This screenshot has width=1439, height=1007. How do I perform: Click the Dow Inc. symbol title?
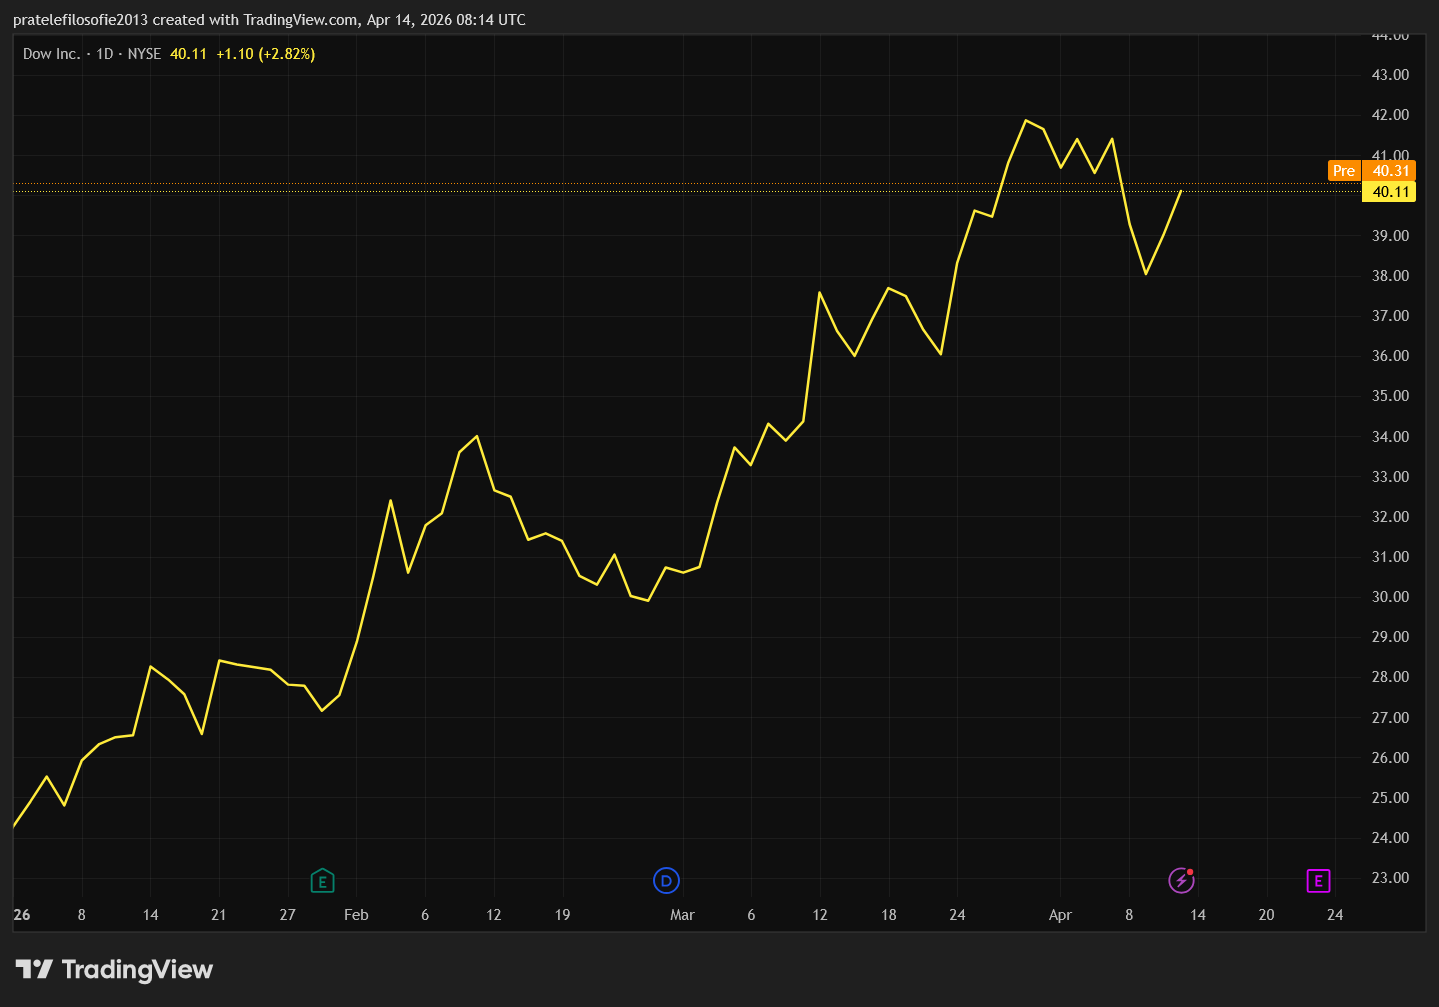coord(51,54)
